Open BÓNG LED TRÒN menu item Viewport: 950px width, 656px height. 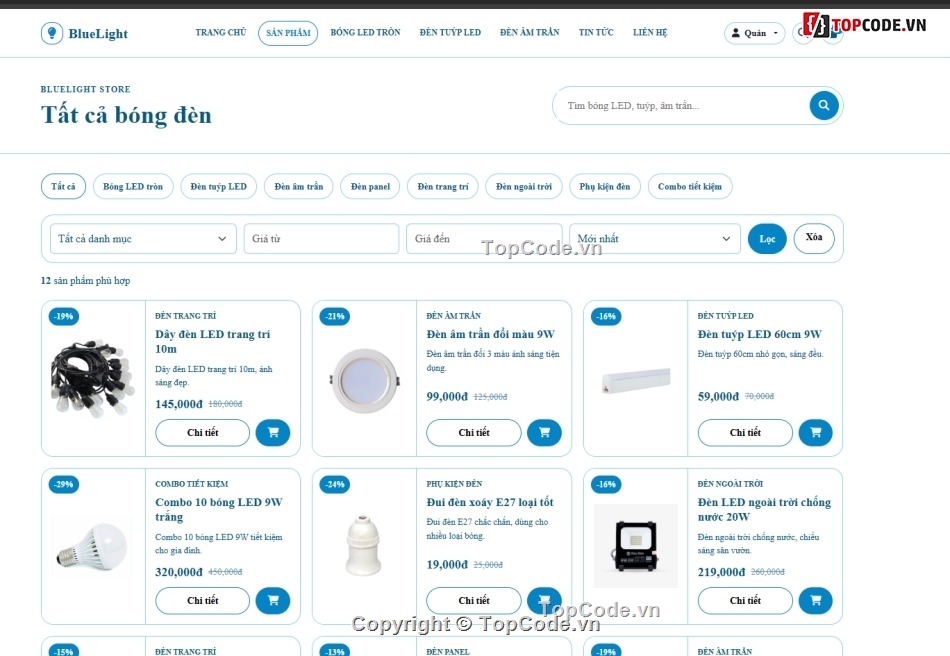click(x=365, y=33)
